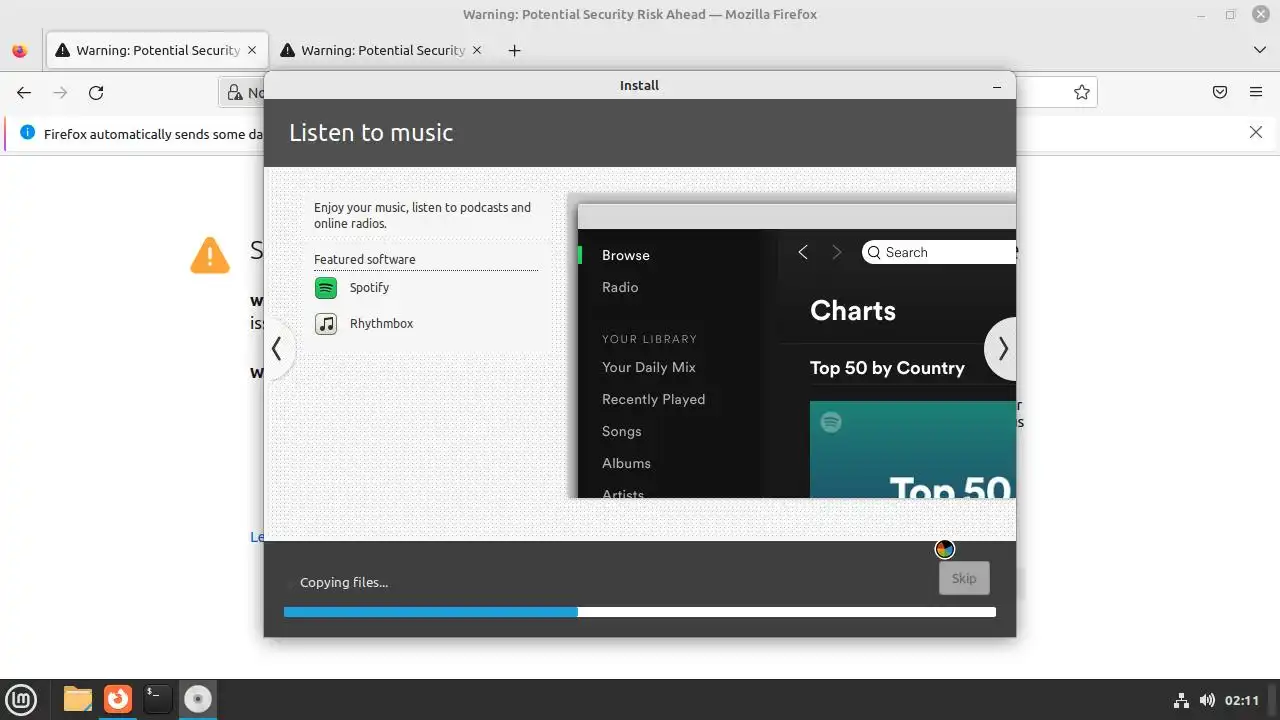Click the Spotify slideshow screenshot
Image resolution: width=1280 pixels, height=720 pixels.
(792, 346)
